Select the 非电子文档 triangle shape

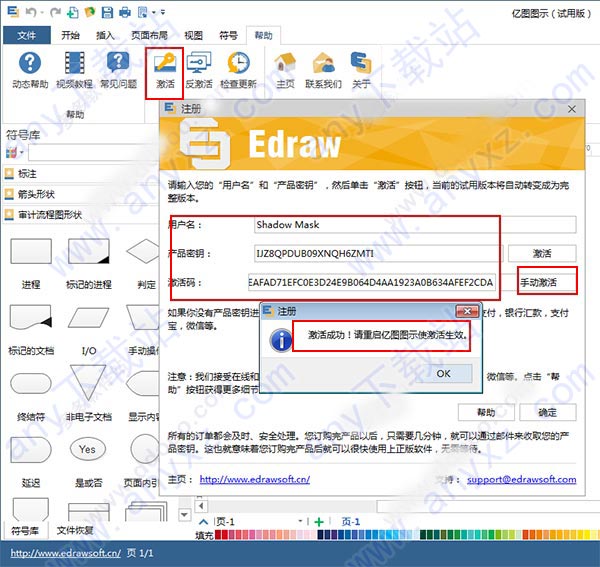pos(88,383)
